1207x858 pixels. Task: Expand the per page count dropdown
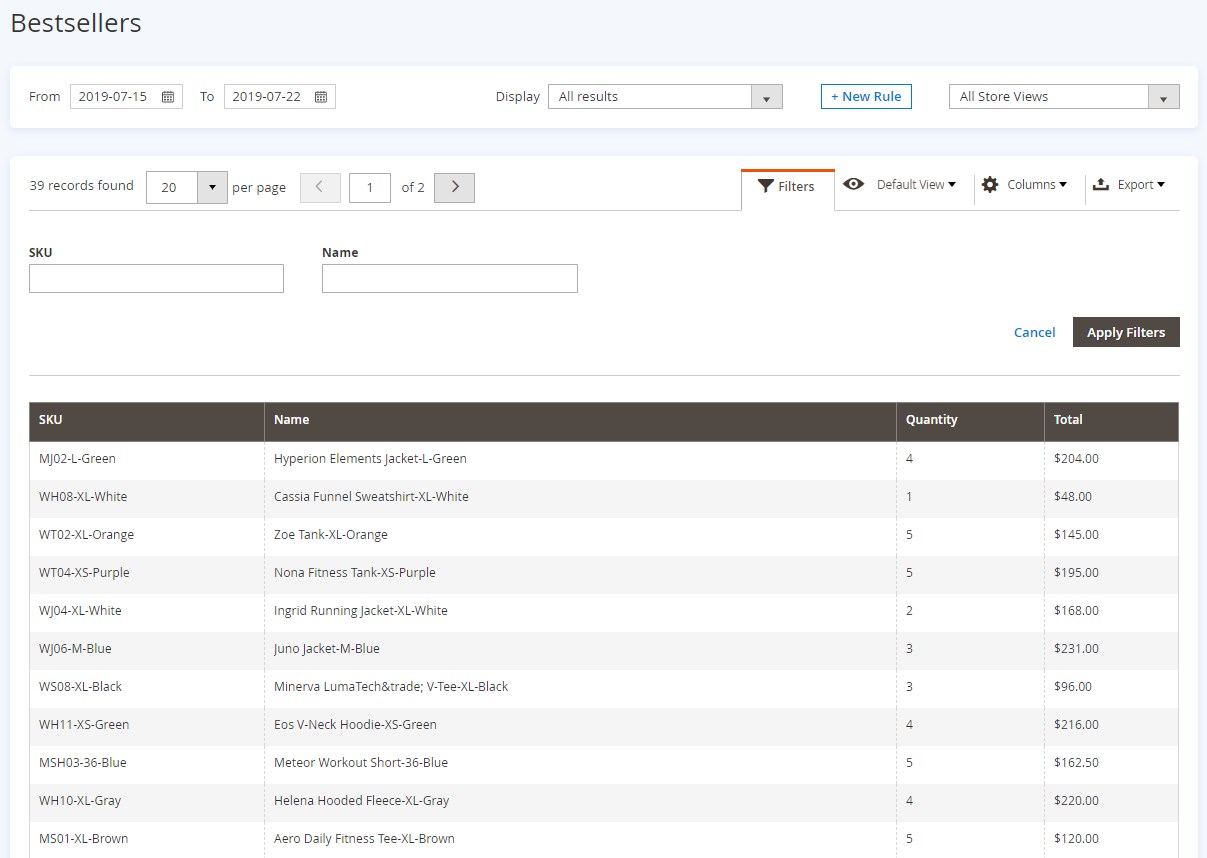212,187
